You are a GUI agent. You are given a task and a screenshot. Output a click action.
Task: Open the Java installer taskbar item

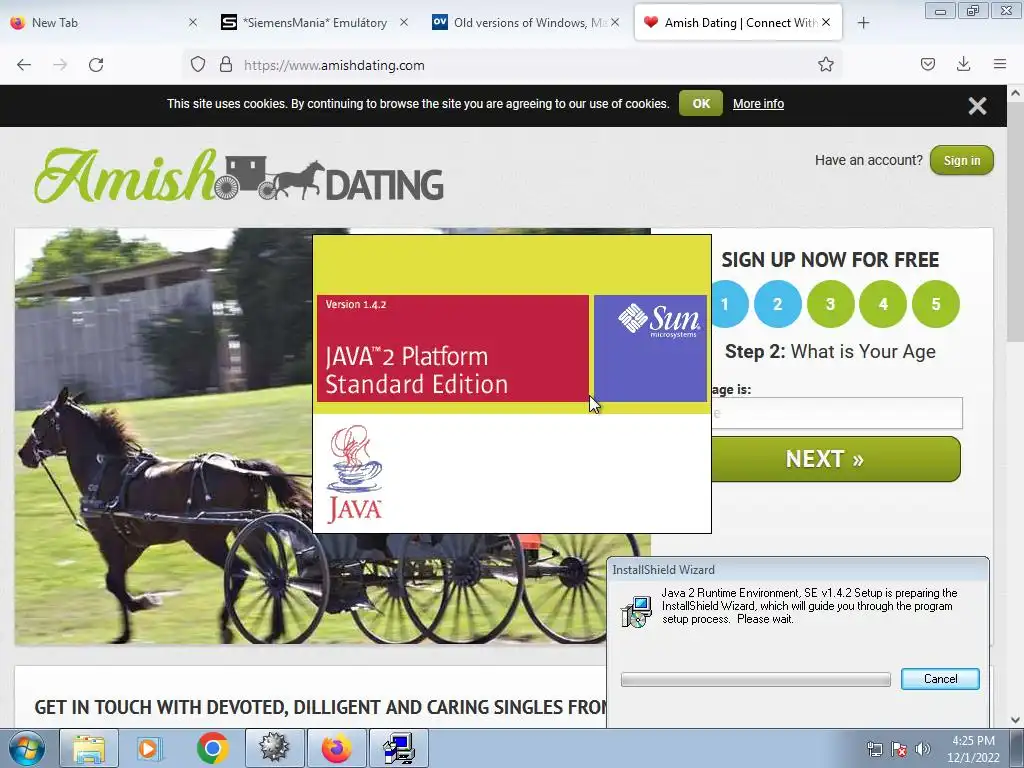click(x=399, y=748)
